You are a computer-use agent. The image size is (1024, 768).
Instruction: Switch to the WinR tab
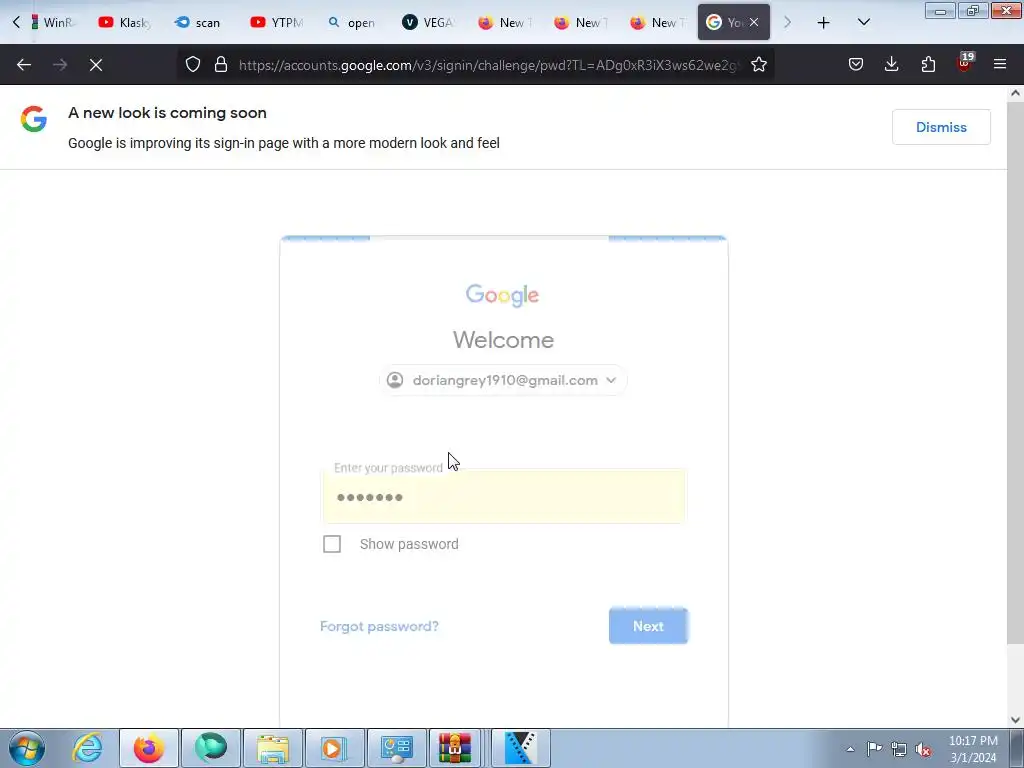point(52,22)
